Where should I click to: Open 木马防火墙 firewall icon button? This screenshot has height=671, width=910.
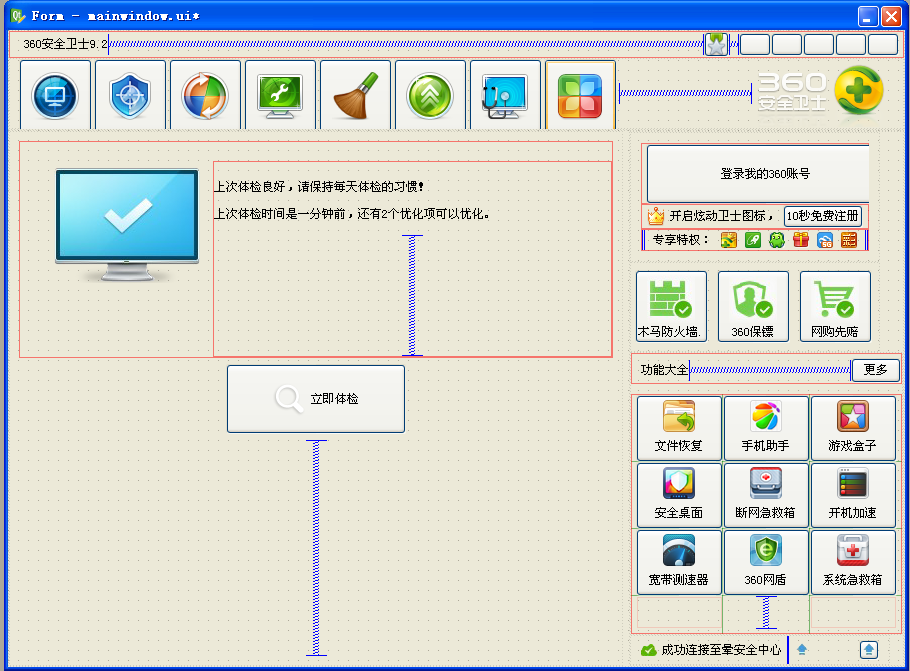click(x=671, y=306)
